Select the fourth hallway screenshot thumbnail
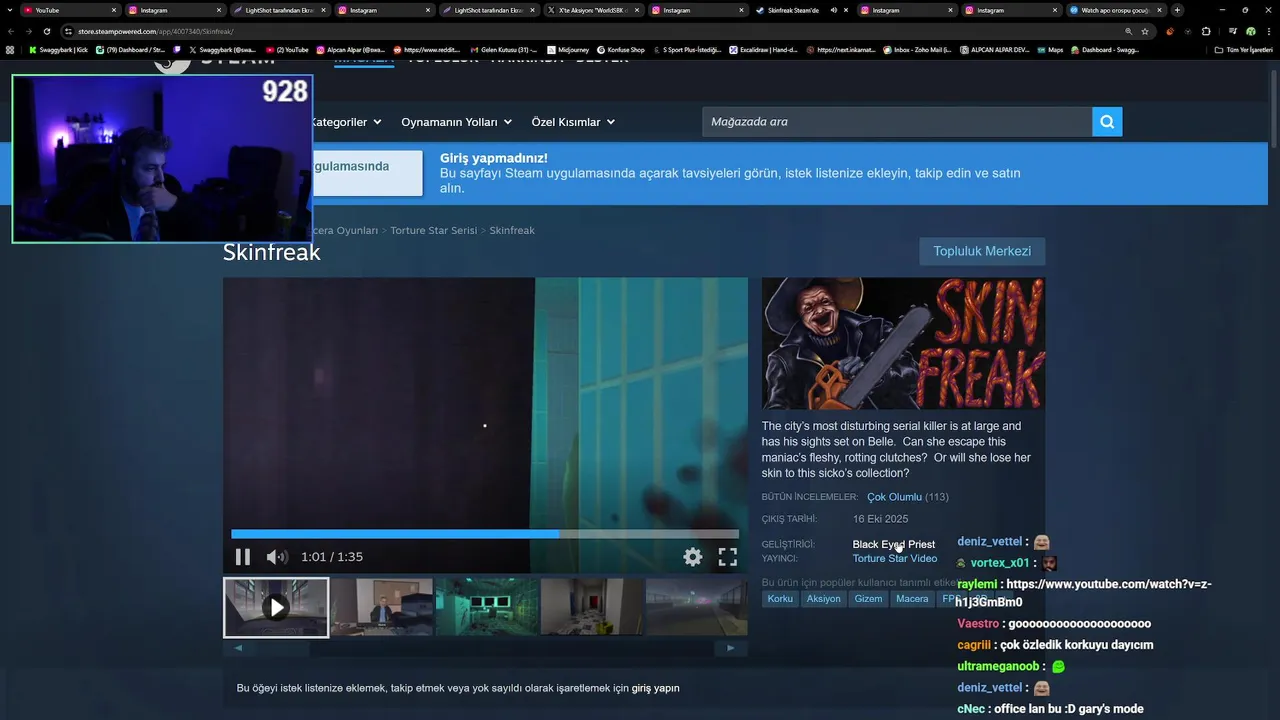The height and width of the screenshot is (720, 1280). [592, 607]
